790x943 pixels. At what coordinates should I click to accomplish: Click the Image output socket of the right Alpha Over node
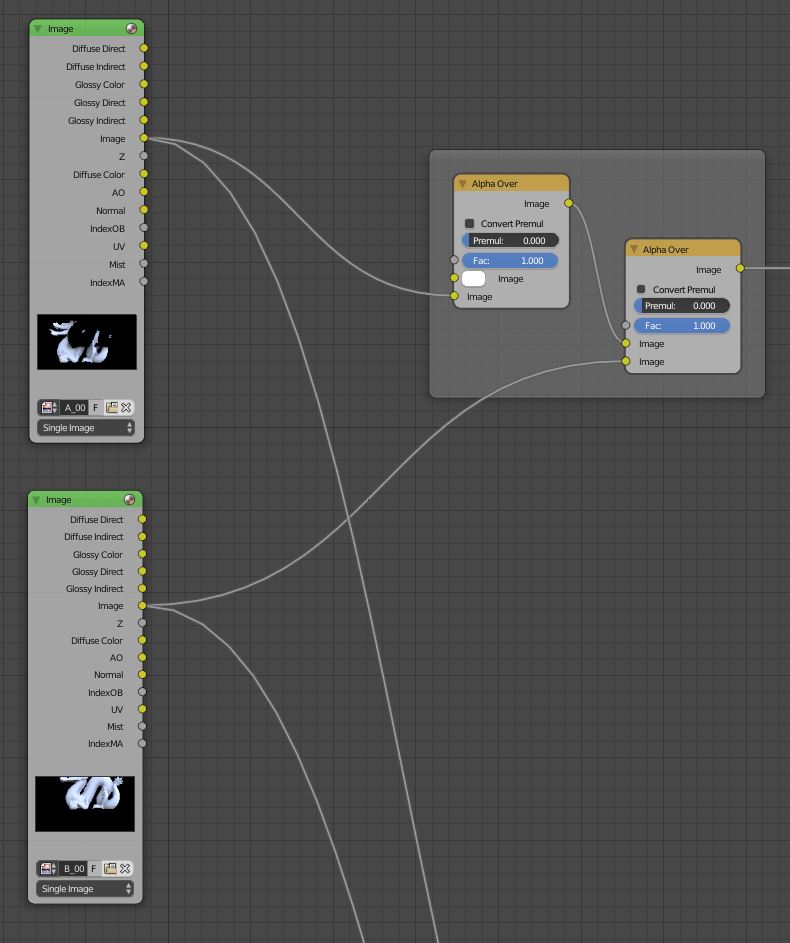740,268
